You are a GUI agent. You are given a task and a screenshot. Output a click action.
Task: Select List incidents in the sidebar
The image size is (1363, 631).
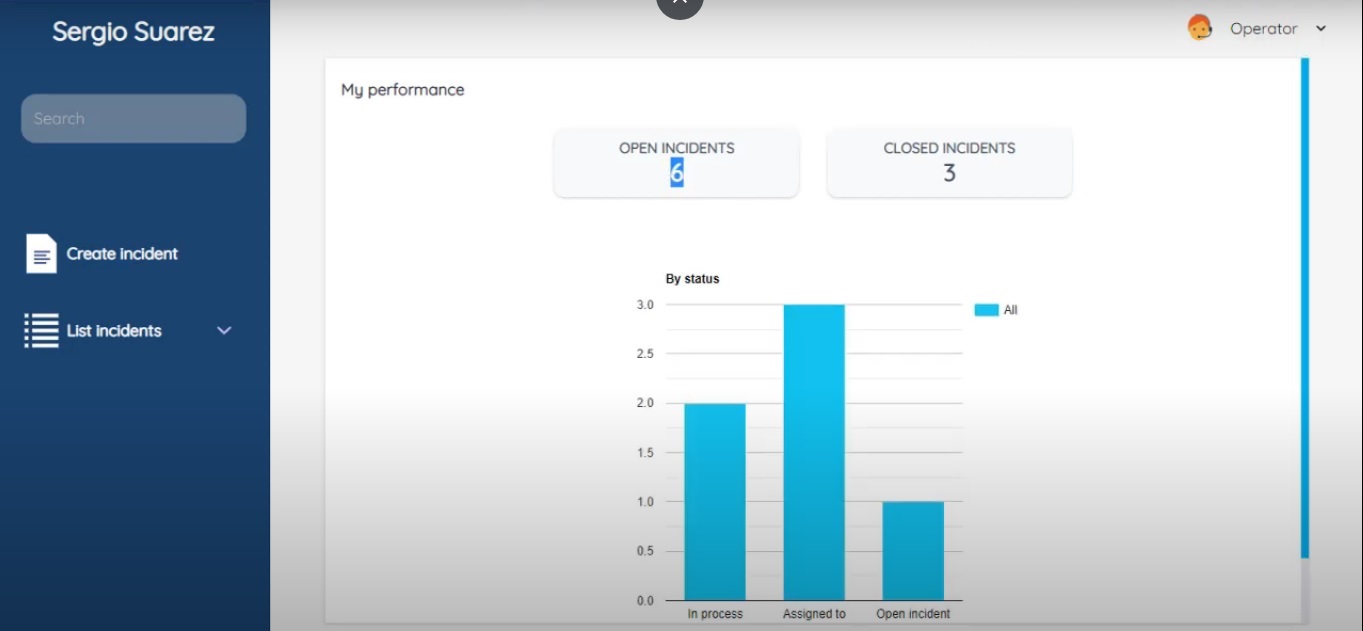114,331
